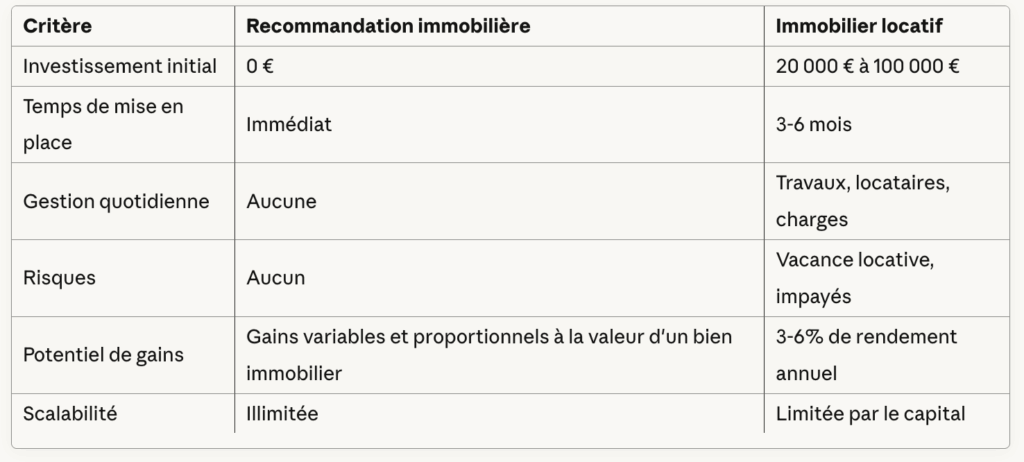Click the "Risques" row label
Viewport: 1024px width, 462px height.
60,278
